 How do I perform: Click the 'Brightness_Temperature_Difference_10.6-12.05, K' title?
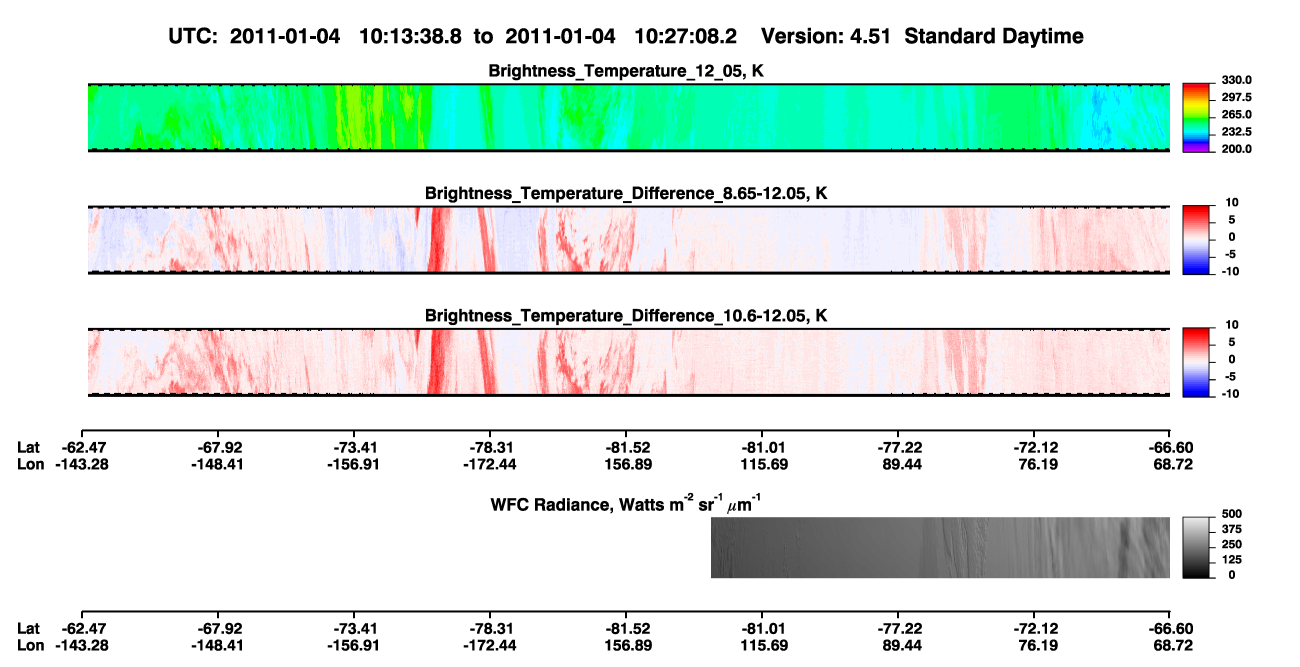coord(627,315)
